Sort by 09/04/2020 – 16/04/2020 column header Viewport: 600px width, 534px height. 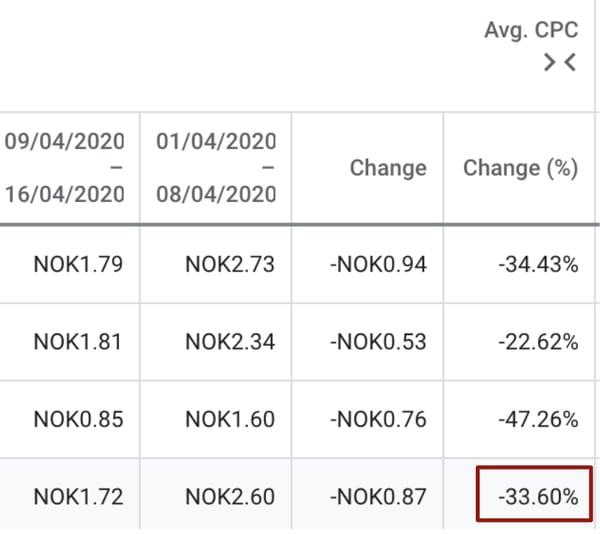coord(65,168)
